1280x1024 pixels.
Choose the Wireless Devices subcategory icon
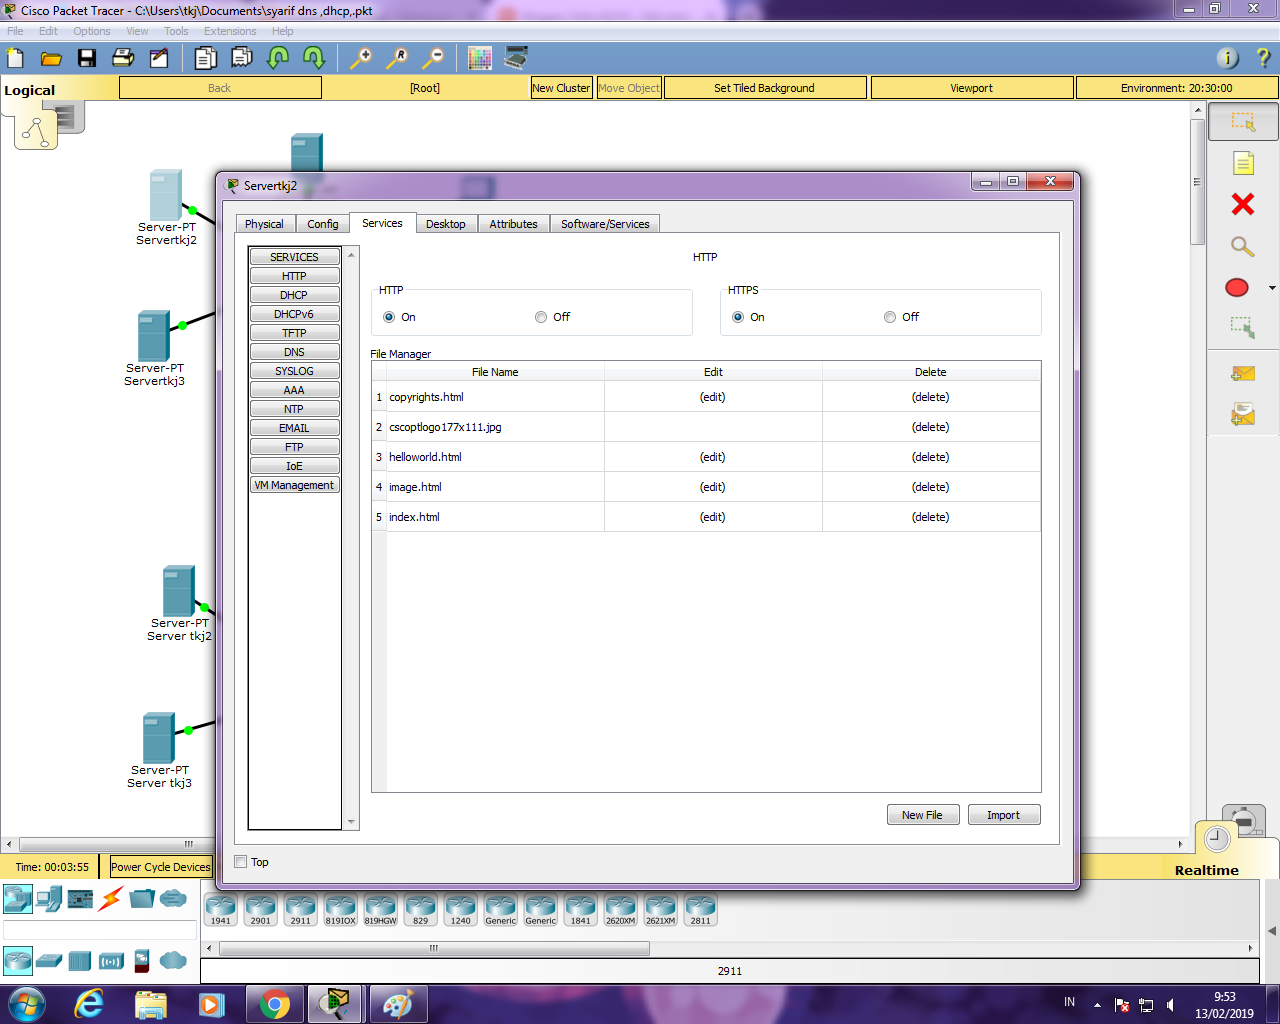[x=111, y=961]
